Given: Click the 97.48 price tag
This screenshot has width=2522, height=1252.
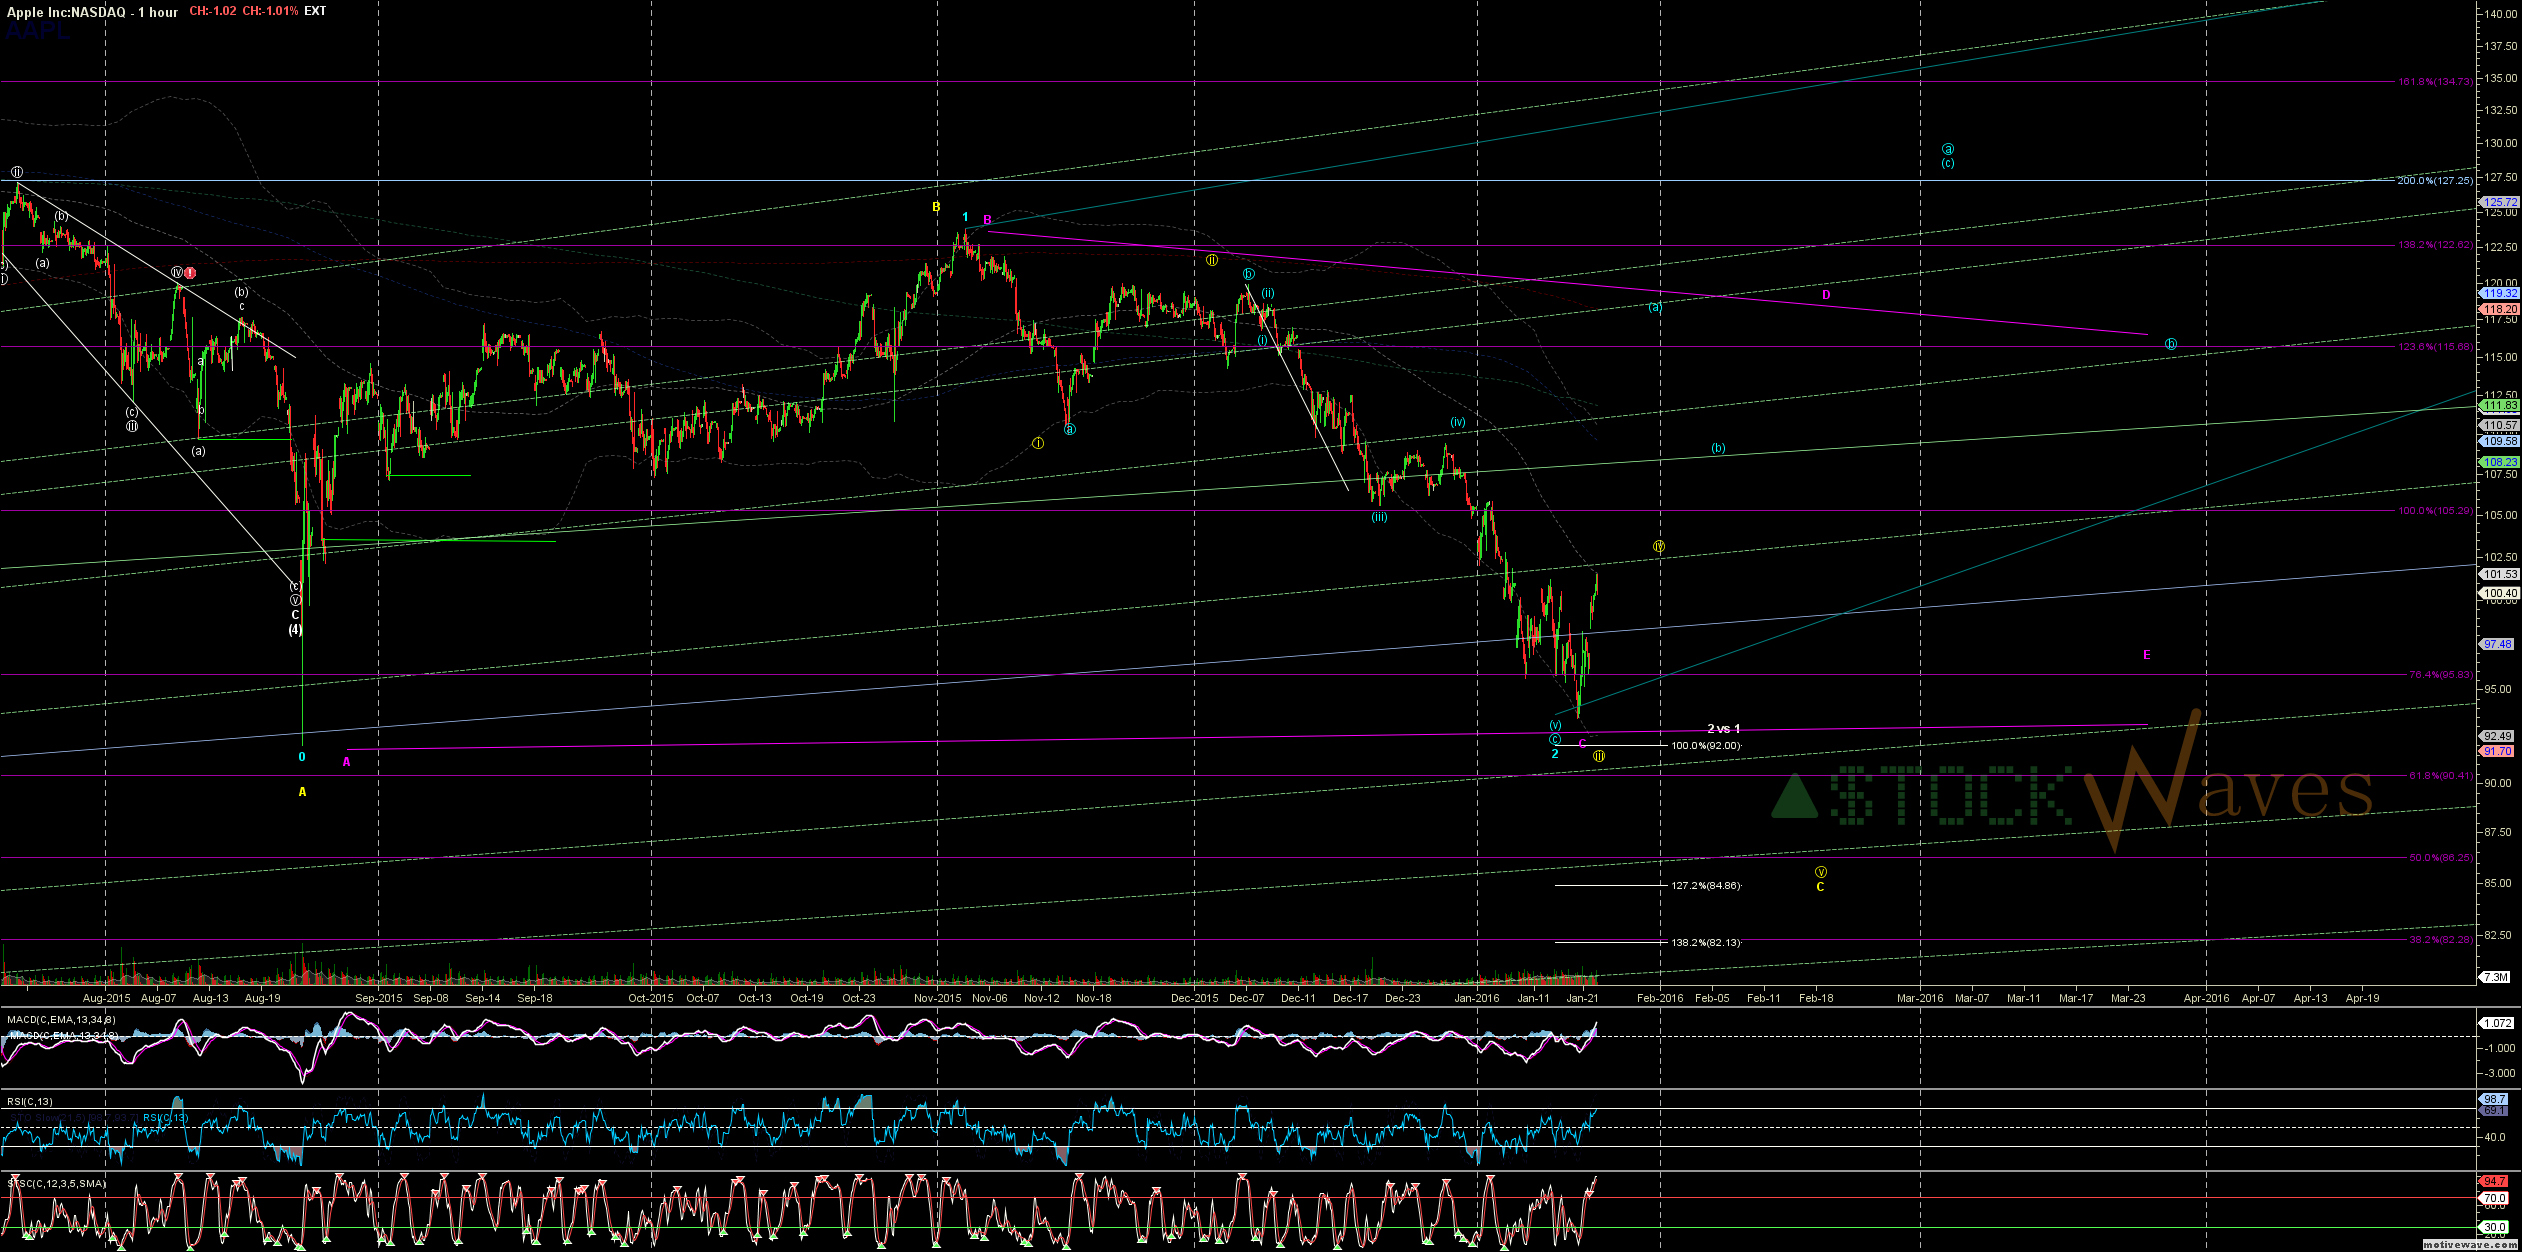Looking at the screenshot, I should (x=2498, y=645).
